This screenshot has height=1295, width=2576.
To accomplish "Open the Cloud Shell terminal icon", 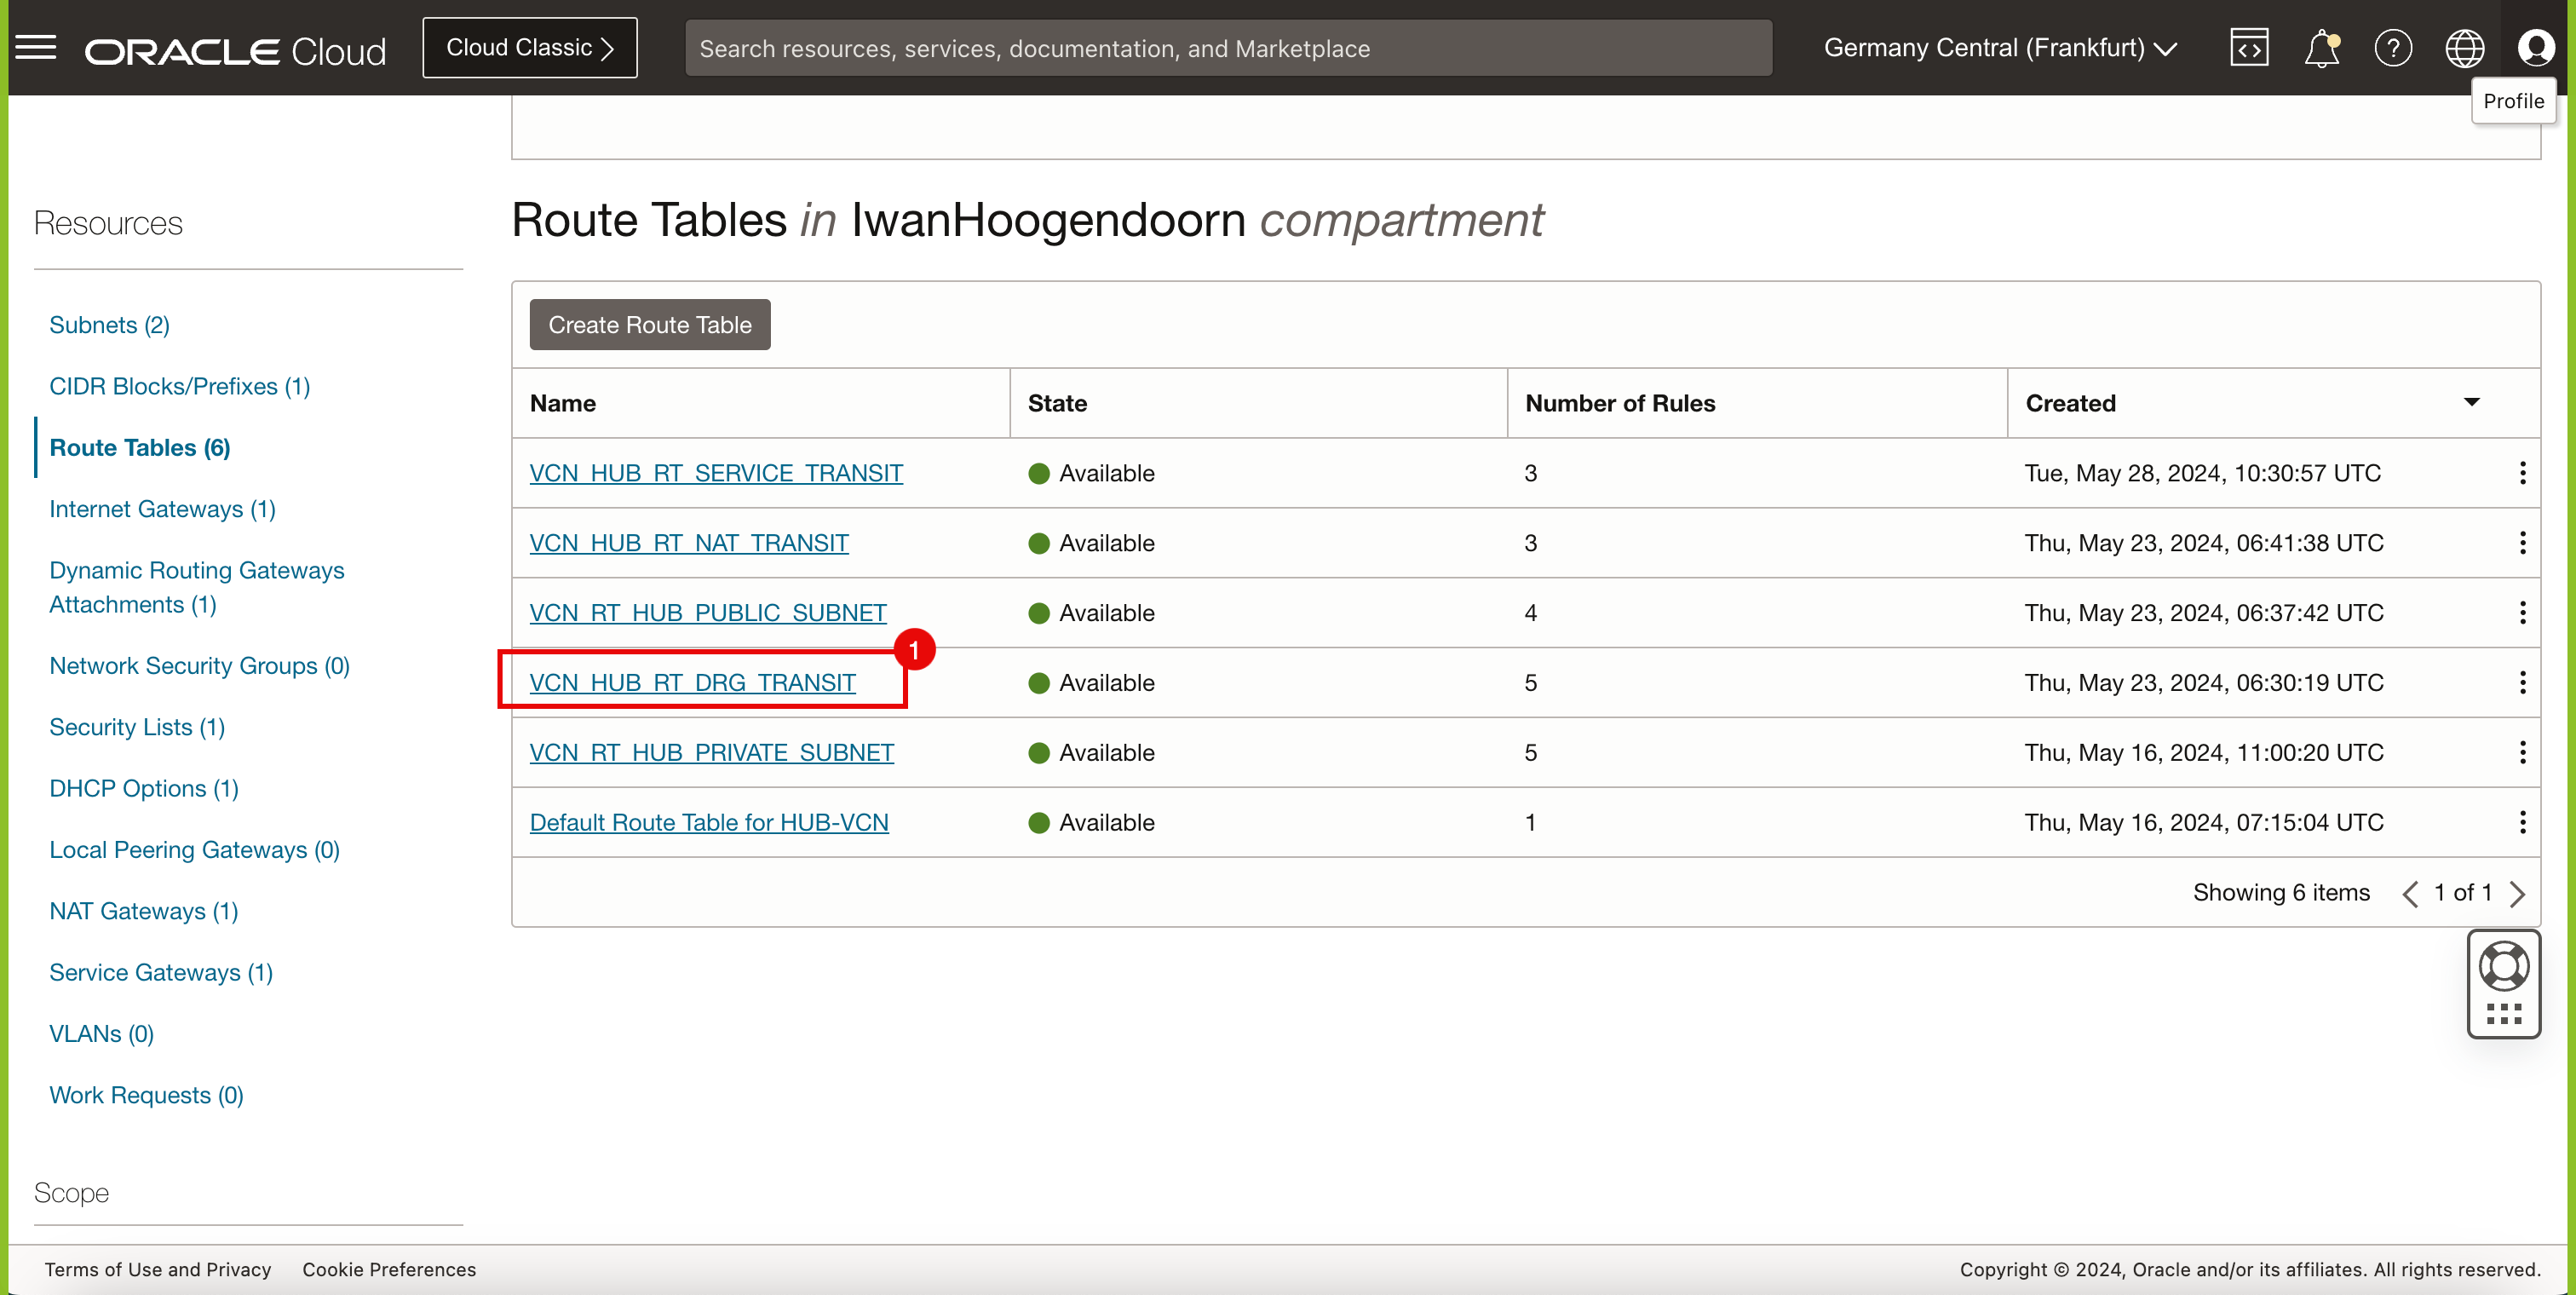I will tap(2247, 48).
